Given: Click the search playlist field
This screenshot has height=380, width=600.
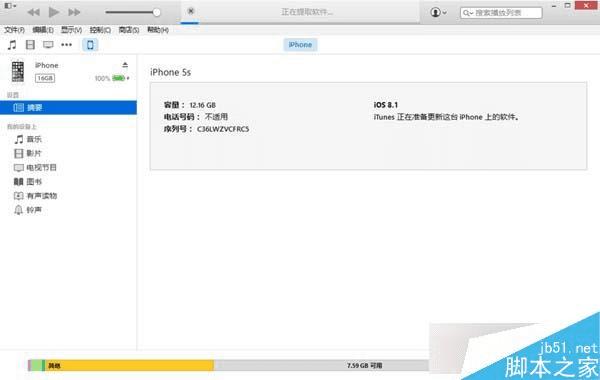Looking at the screenshot, I should tap(501, 13).
